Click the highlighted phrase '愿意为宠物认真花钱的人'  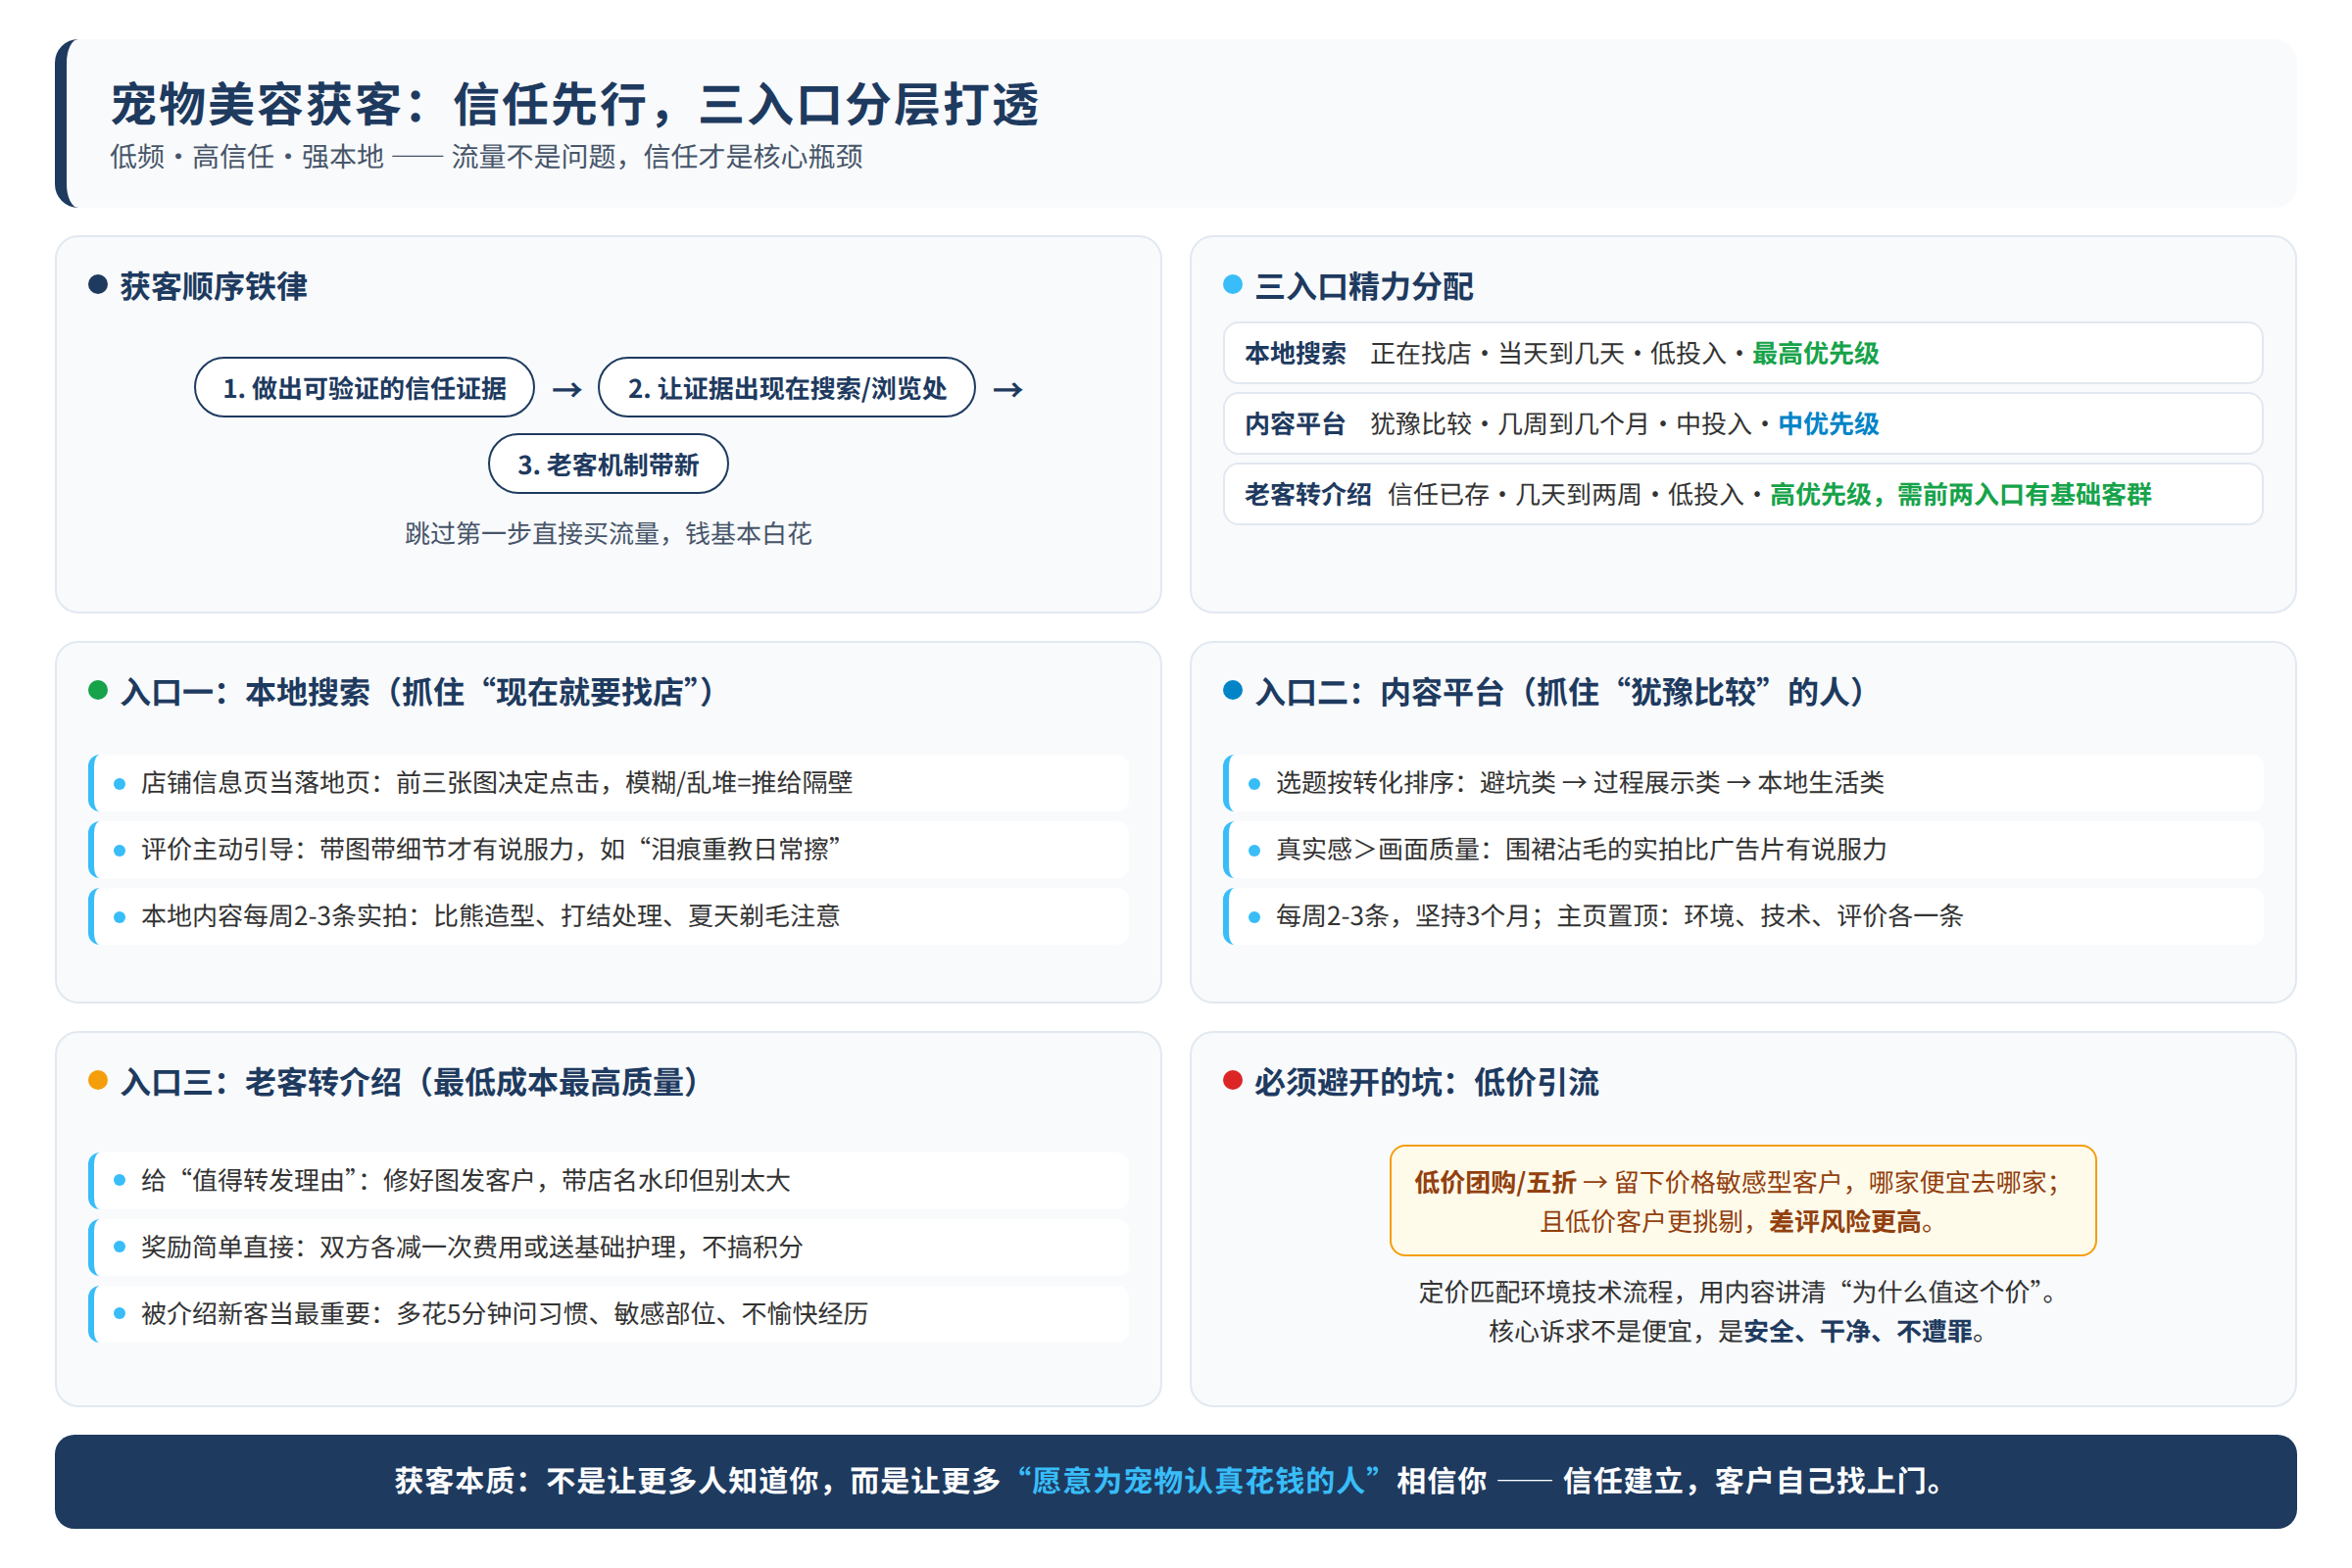[x=1198, y=1482]
